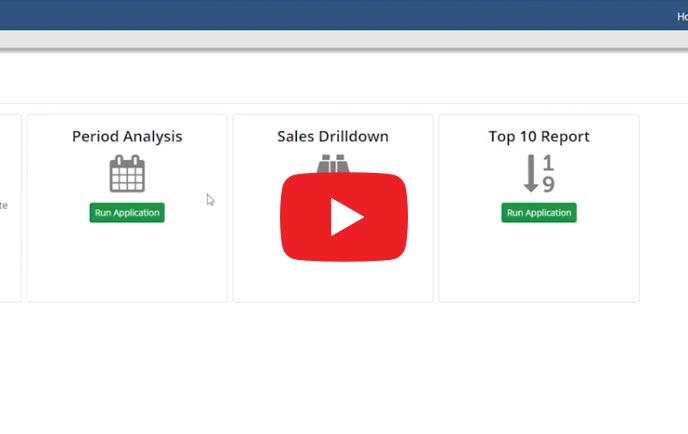Viewport: 688px width, 434px height.
Task: Open the Home item in the top navigation
Action: (x=681, y=16)
